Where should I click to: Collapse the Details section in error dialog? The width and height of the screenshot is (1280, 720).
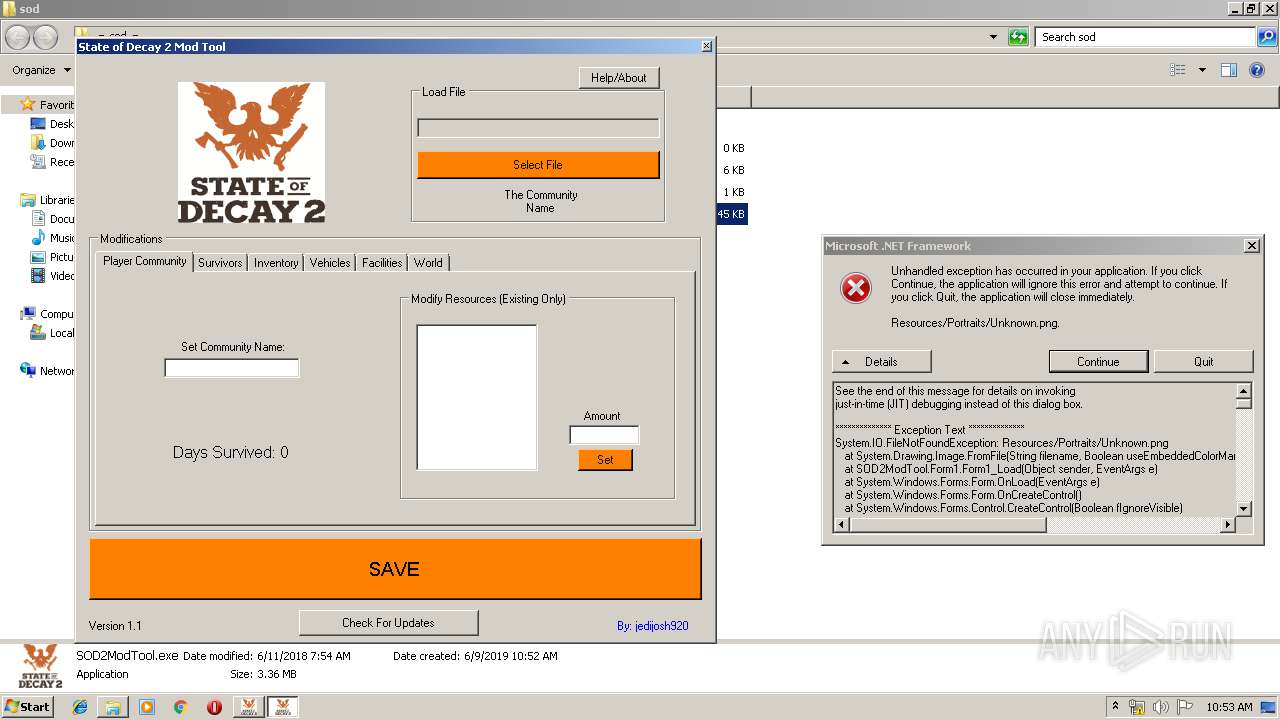tap(881, 362)
